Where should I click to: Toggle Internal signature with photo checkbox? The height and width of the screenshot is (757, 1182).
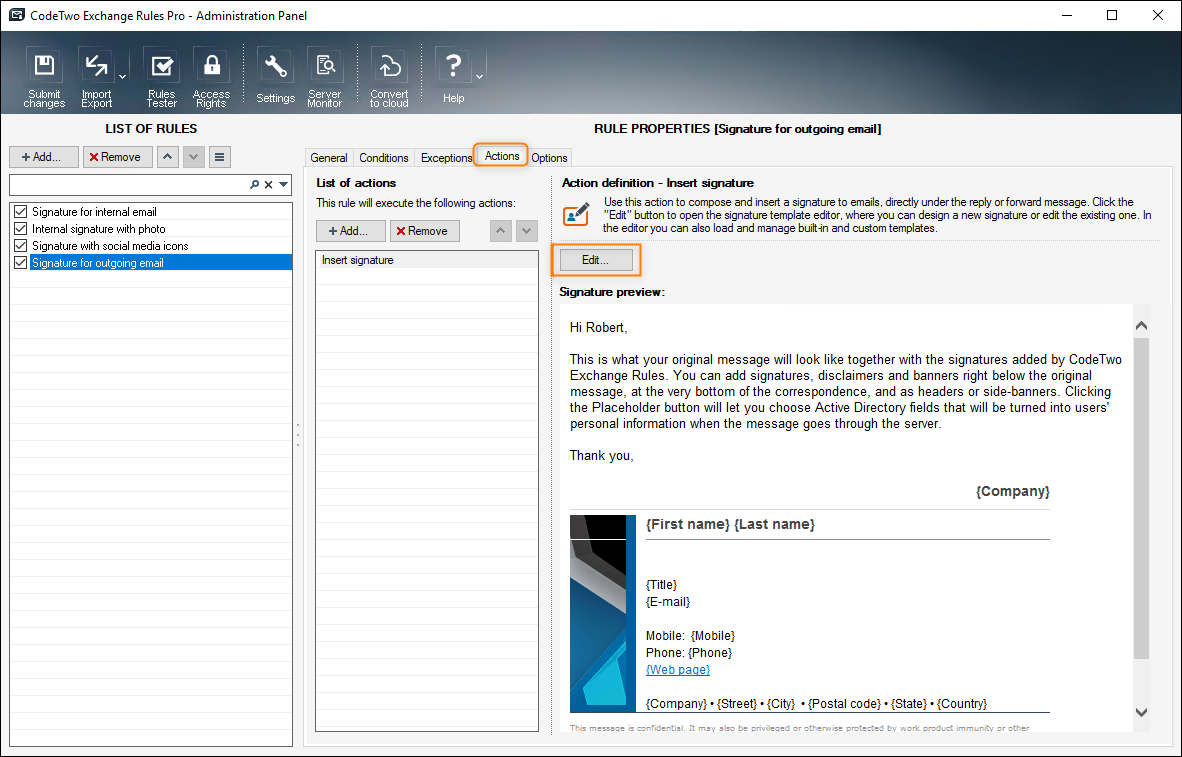[x=20, y=228]
